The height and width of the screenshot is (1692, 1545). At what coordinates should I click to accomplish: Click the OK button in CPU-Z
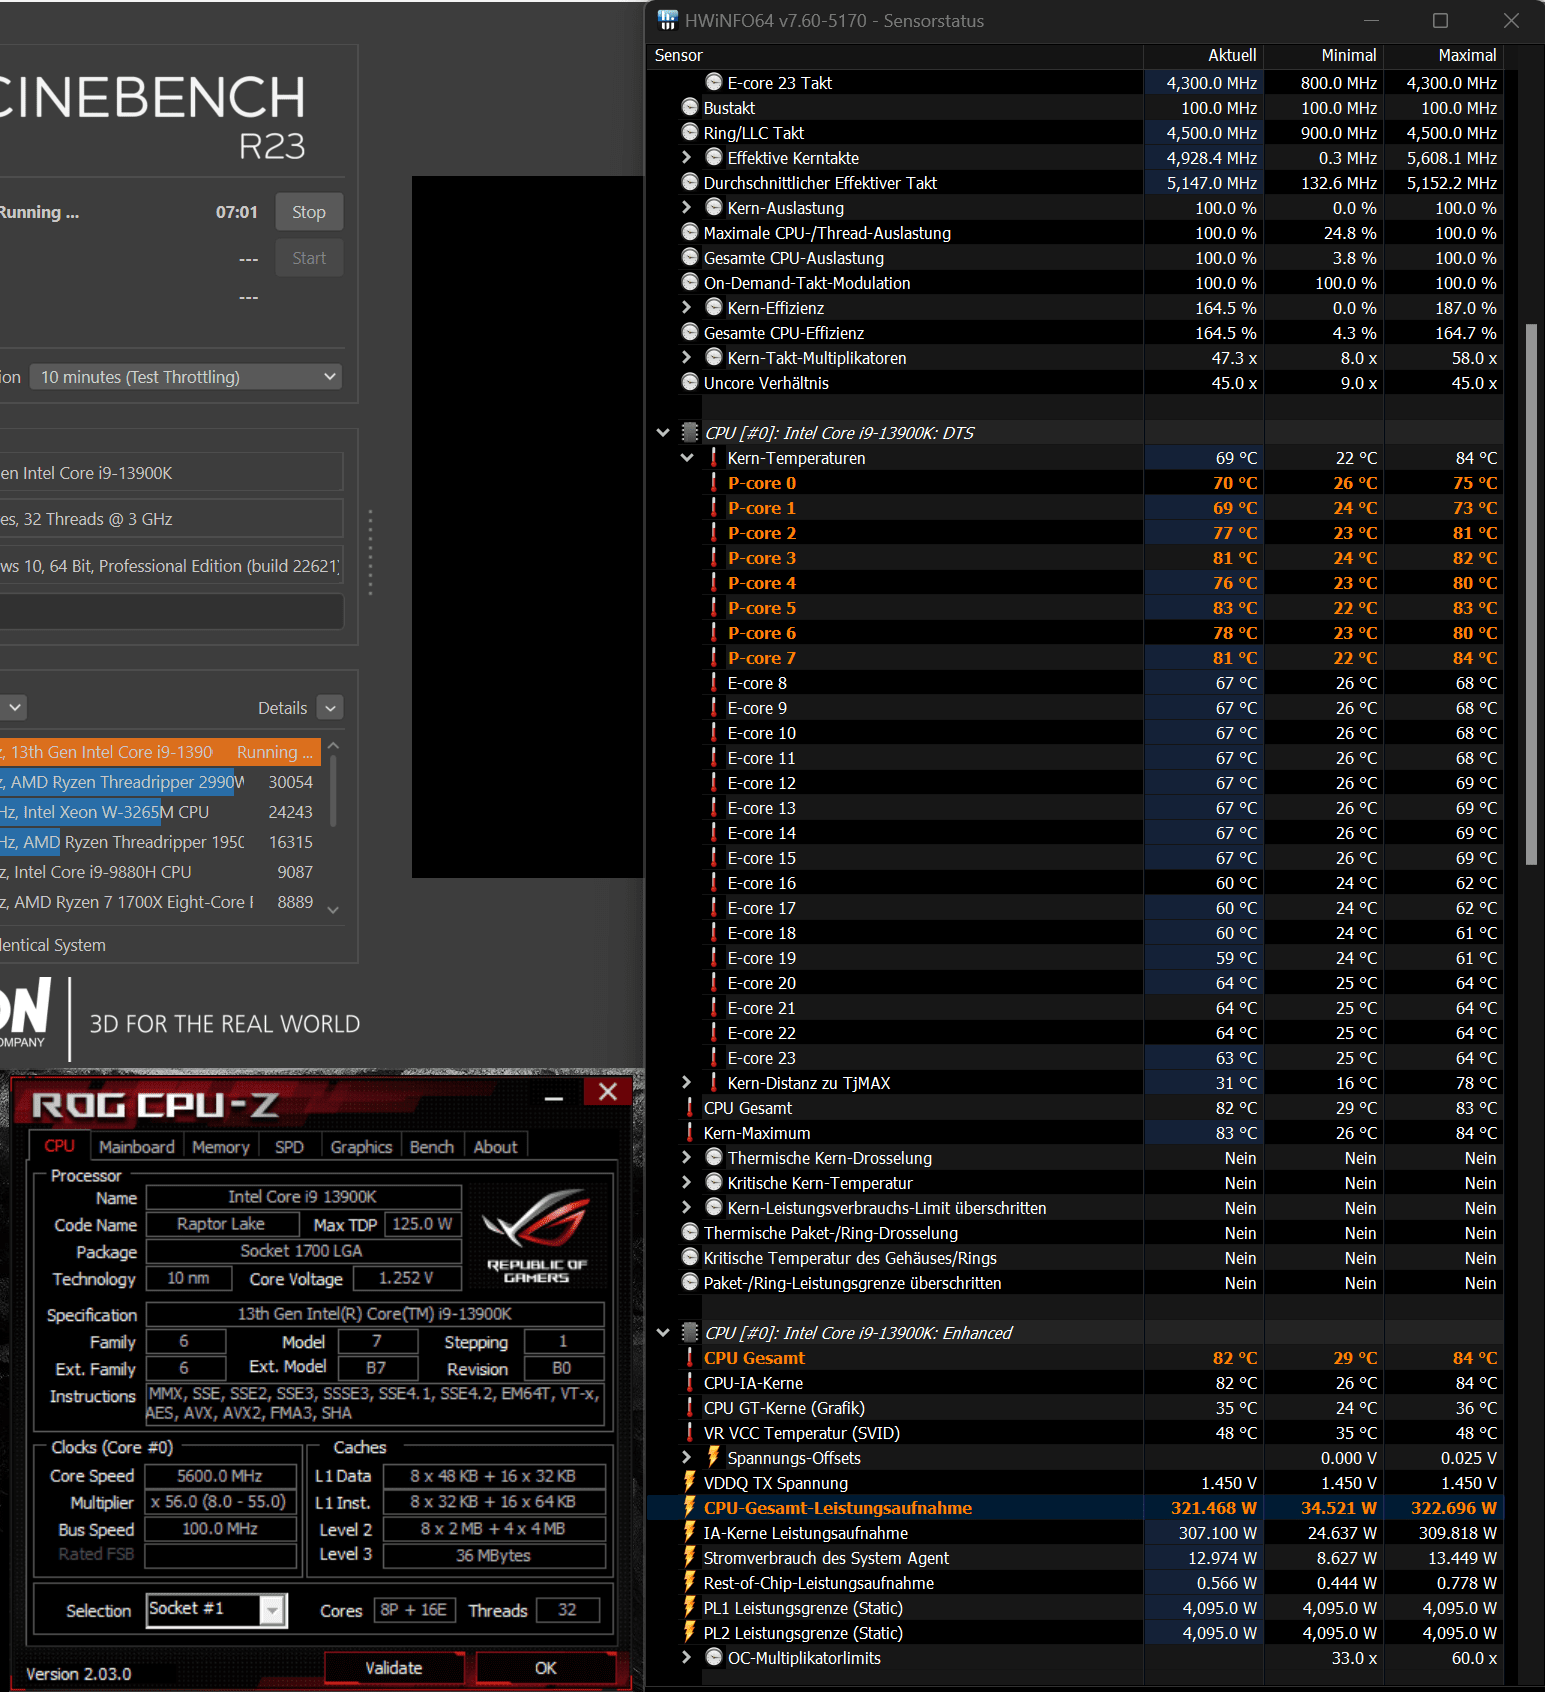pos(546,1668)
